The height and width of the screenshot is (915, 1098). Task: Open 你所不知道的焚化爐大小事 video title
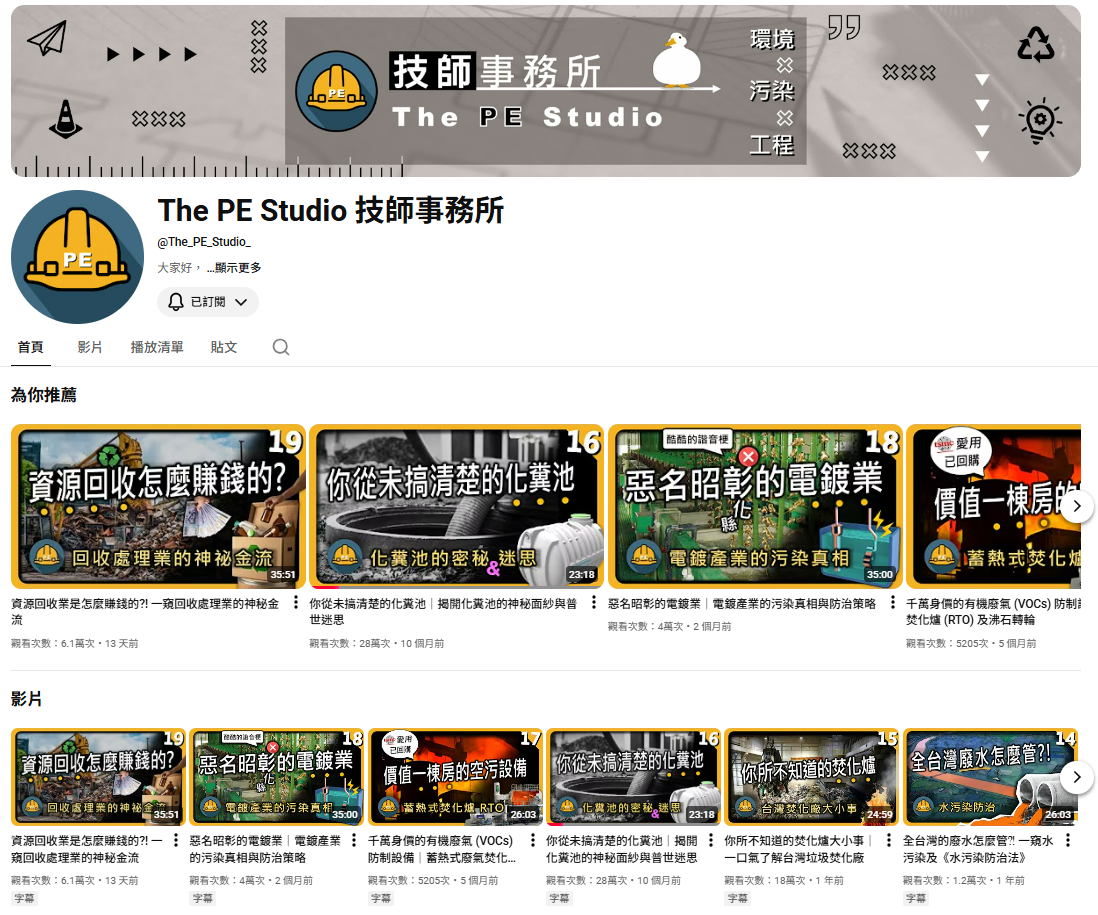tap(798, 848)
